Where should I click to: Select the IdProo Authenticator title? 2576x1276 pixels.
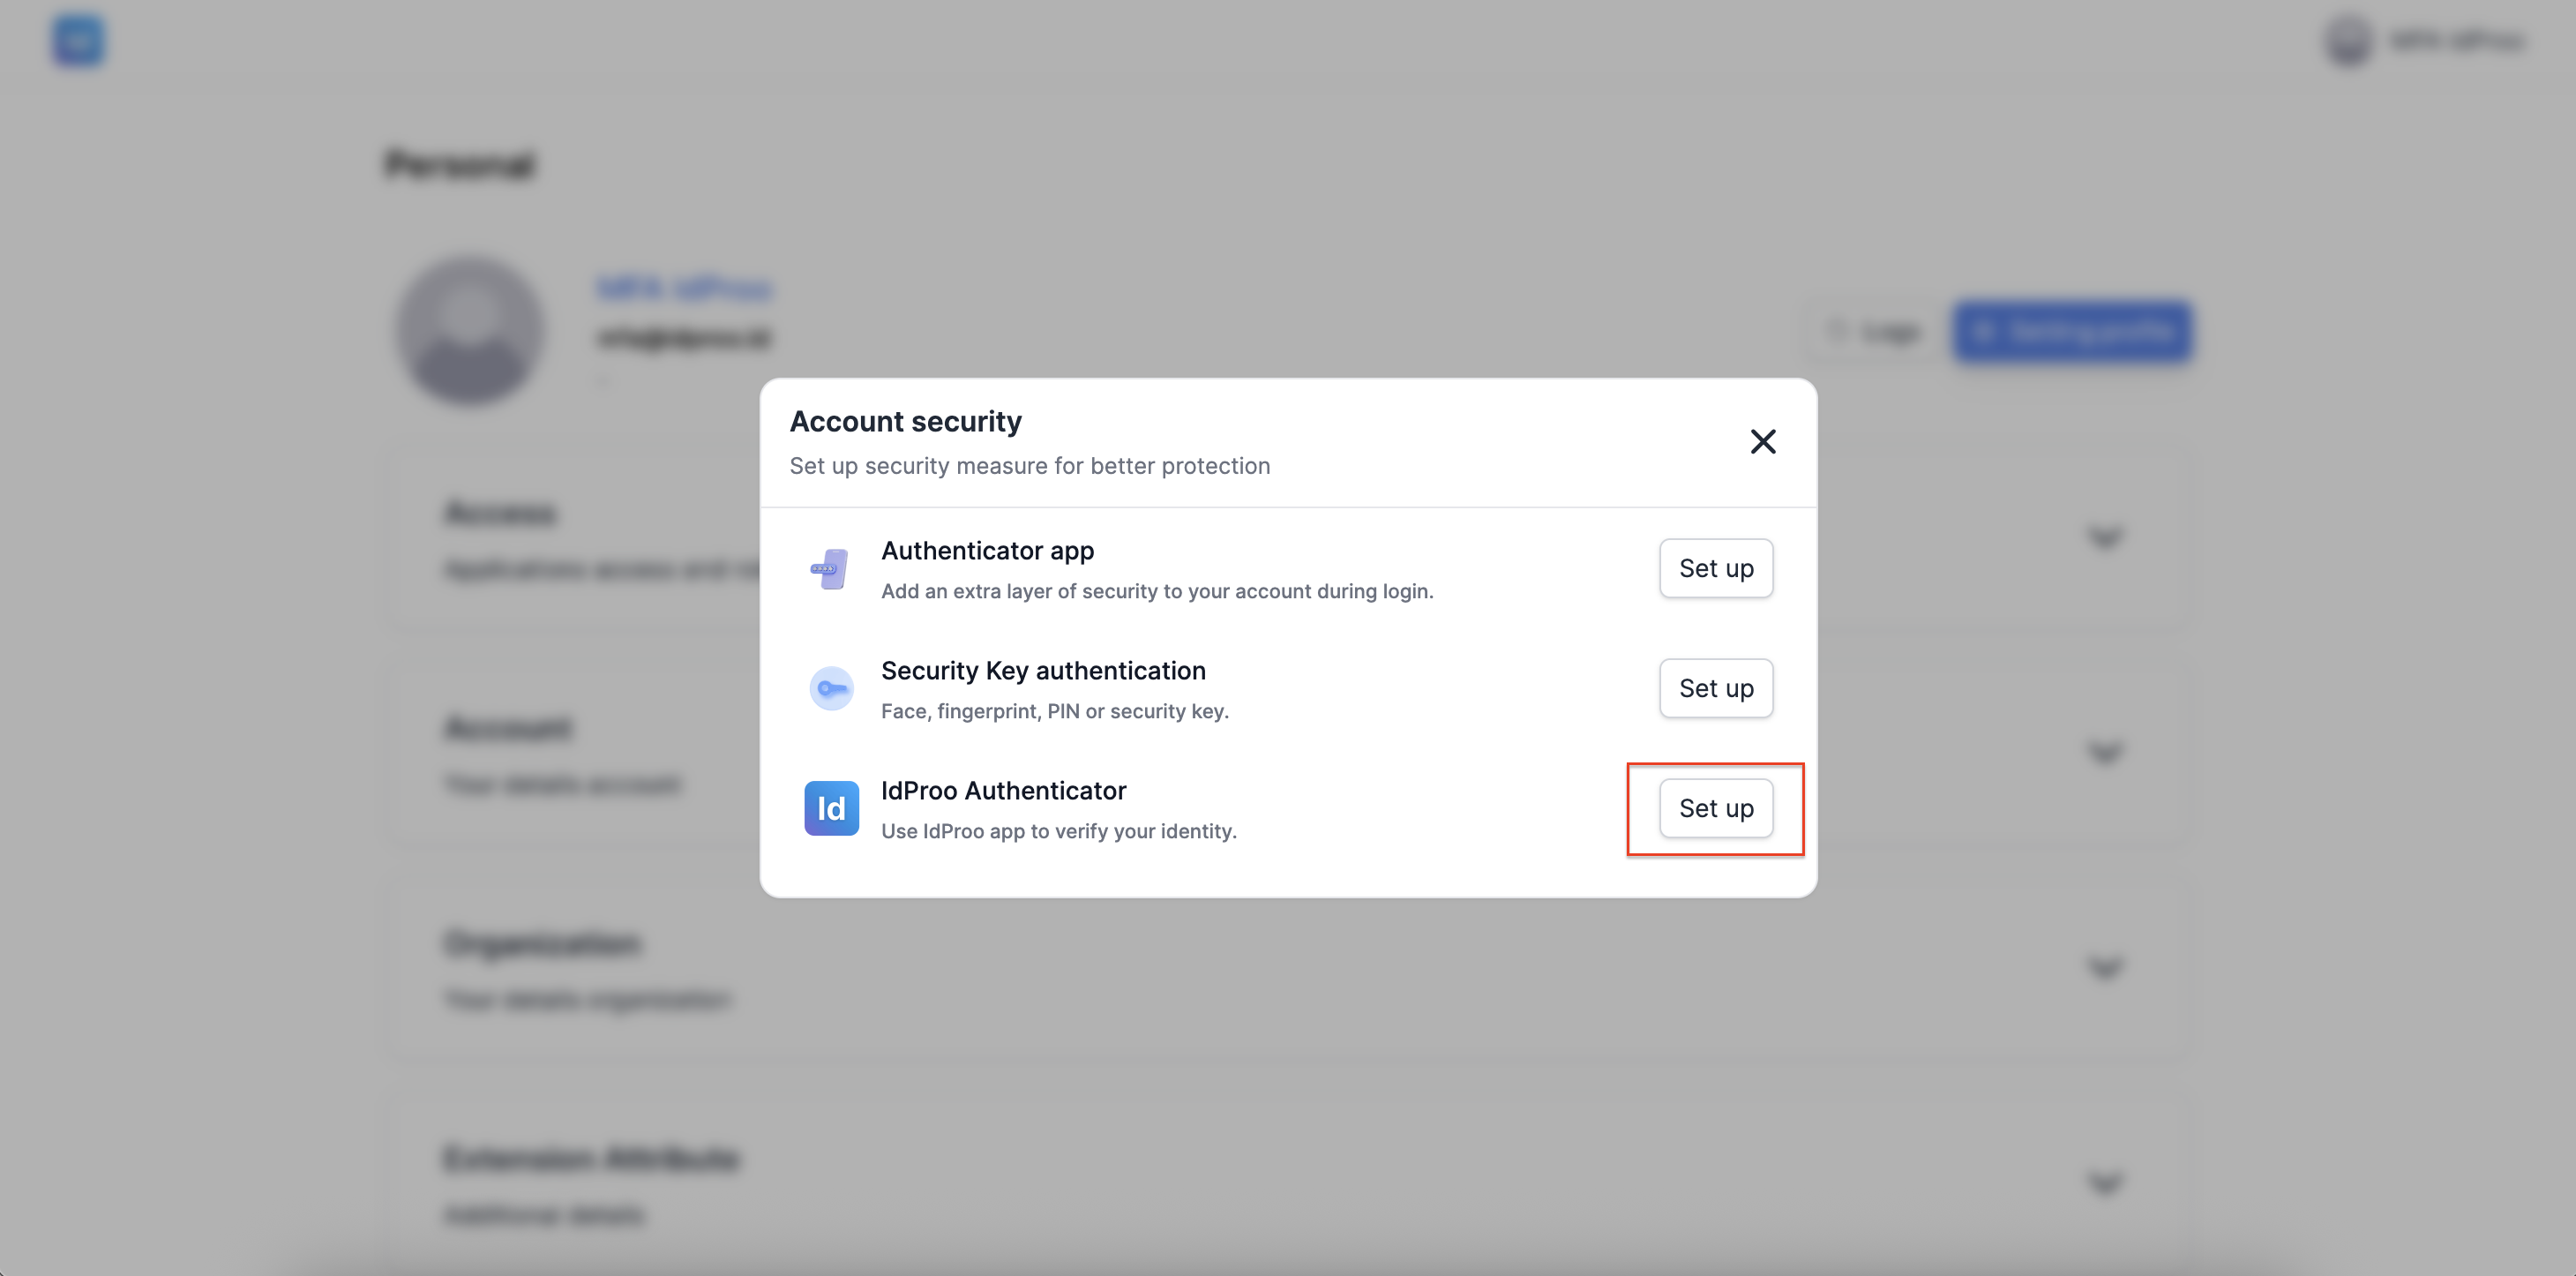click(x=1003, y=790)
